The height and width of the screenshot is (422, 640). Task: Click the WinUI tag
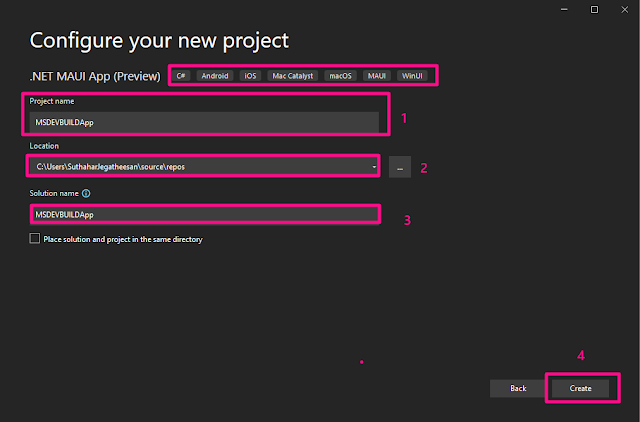click(x=411, y=75)
